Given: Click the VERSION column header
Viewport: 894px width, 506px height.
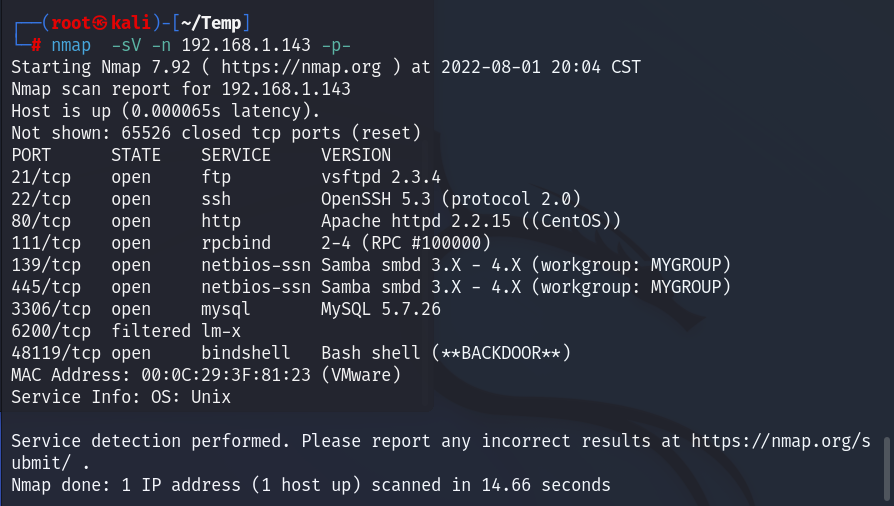Looking at the screenshot, I should point(356,155).
